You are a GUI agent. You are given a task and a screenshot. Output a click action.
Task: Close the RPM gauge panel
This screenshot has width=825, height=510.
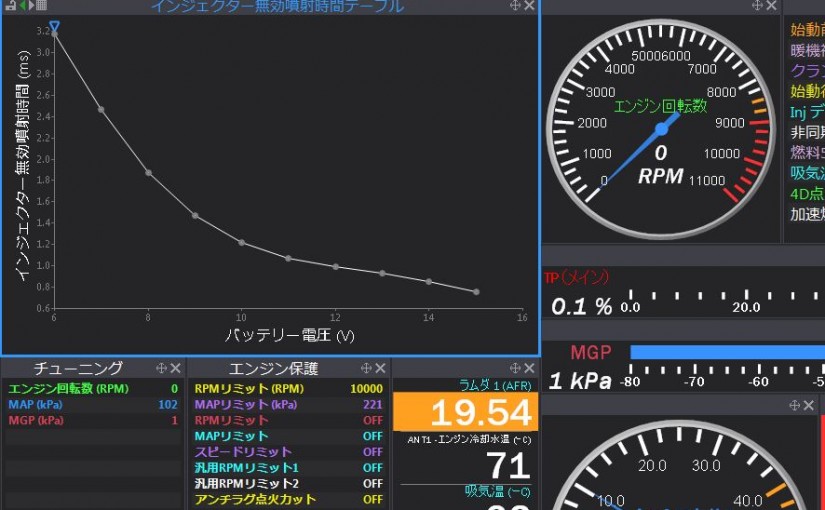click(x=771, y=5)
